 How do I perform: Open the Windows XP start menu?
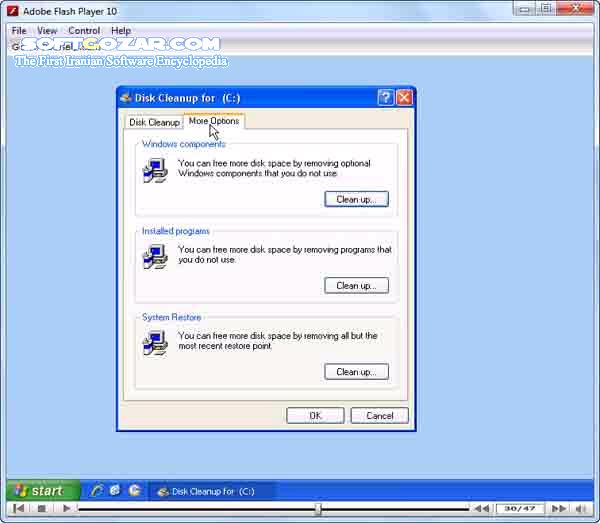43,490
